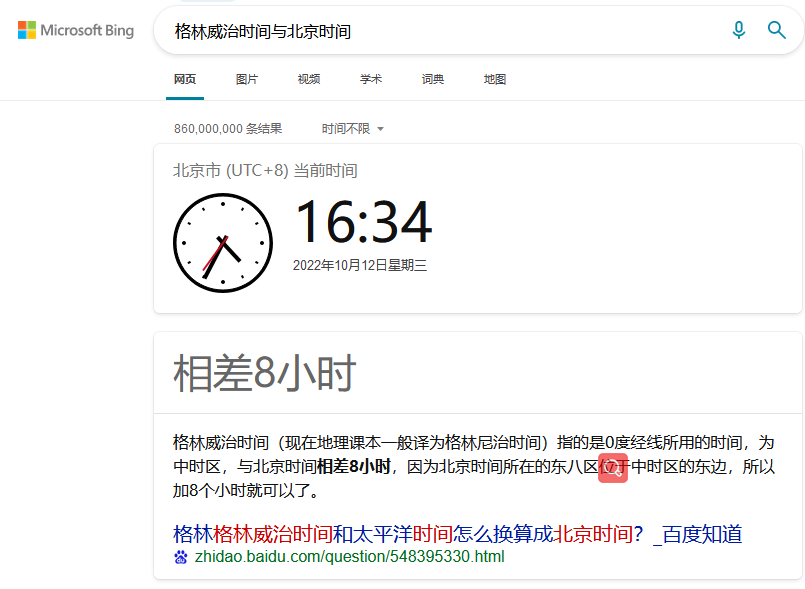Open the 时间不限 filter dropdown

click(x=345, y=128)
